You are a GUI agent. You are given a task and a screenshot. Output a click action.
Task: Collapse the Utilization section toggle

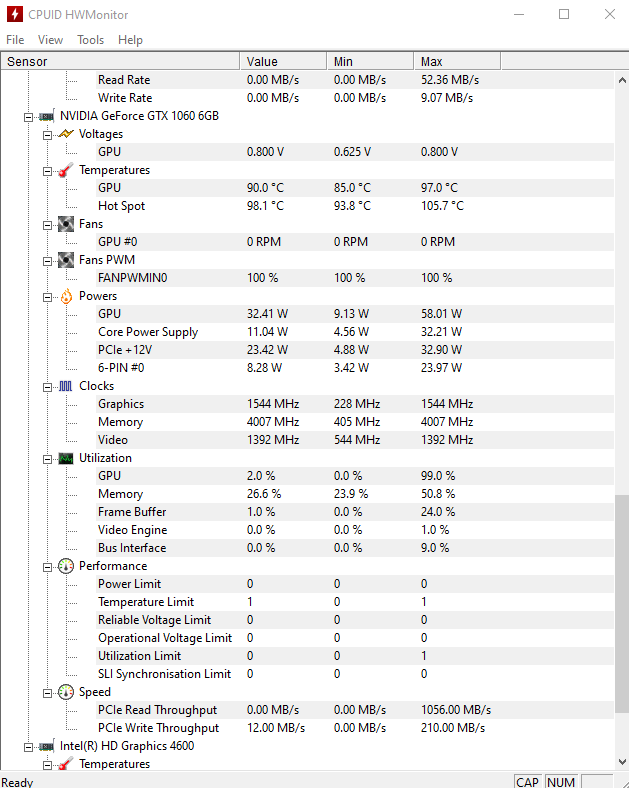click(47, 459)
